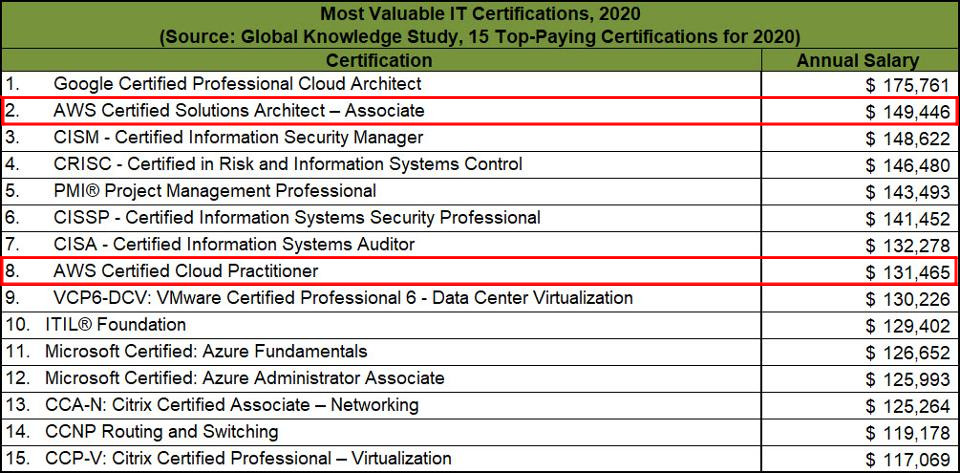Click salary value $ 119,178
The image size is (960, 473).
pyautogui.click(x=907, y=433)
